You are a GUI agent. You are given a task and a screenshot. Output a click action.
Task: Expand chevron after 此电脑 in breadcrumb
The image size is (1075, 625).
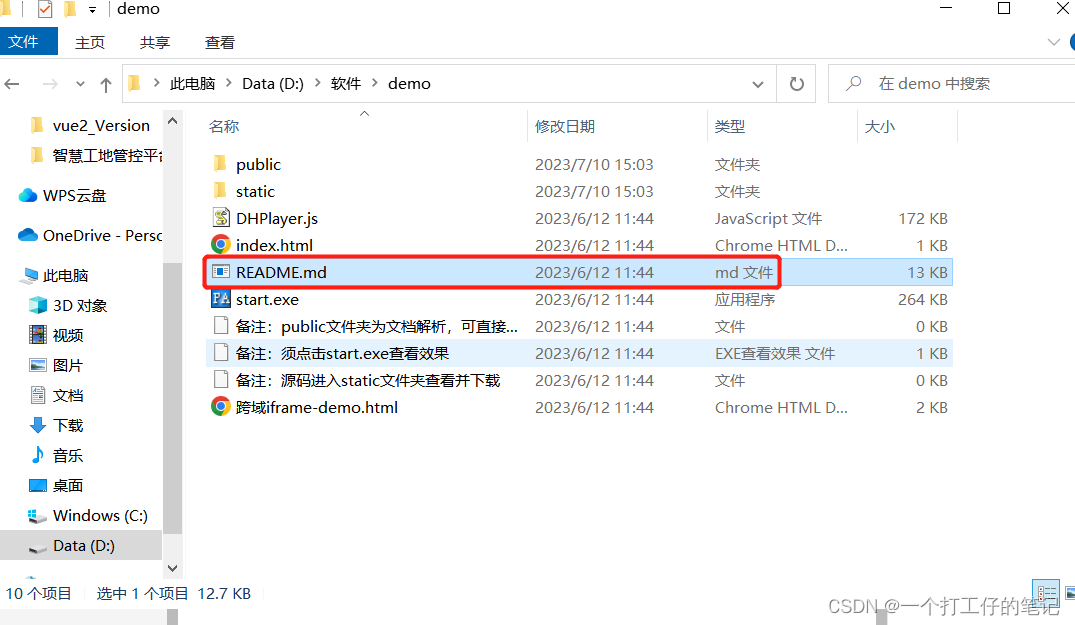click(x=229, y=83)
